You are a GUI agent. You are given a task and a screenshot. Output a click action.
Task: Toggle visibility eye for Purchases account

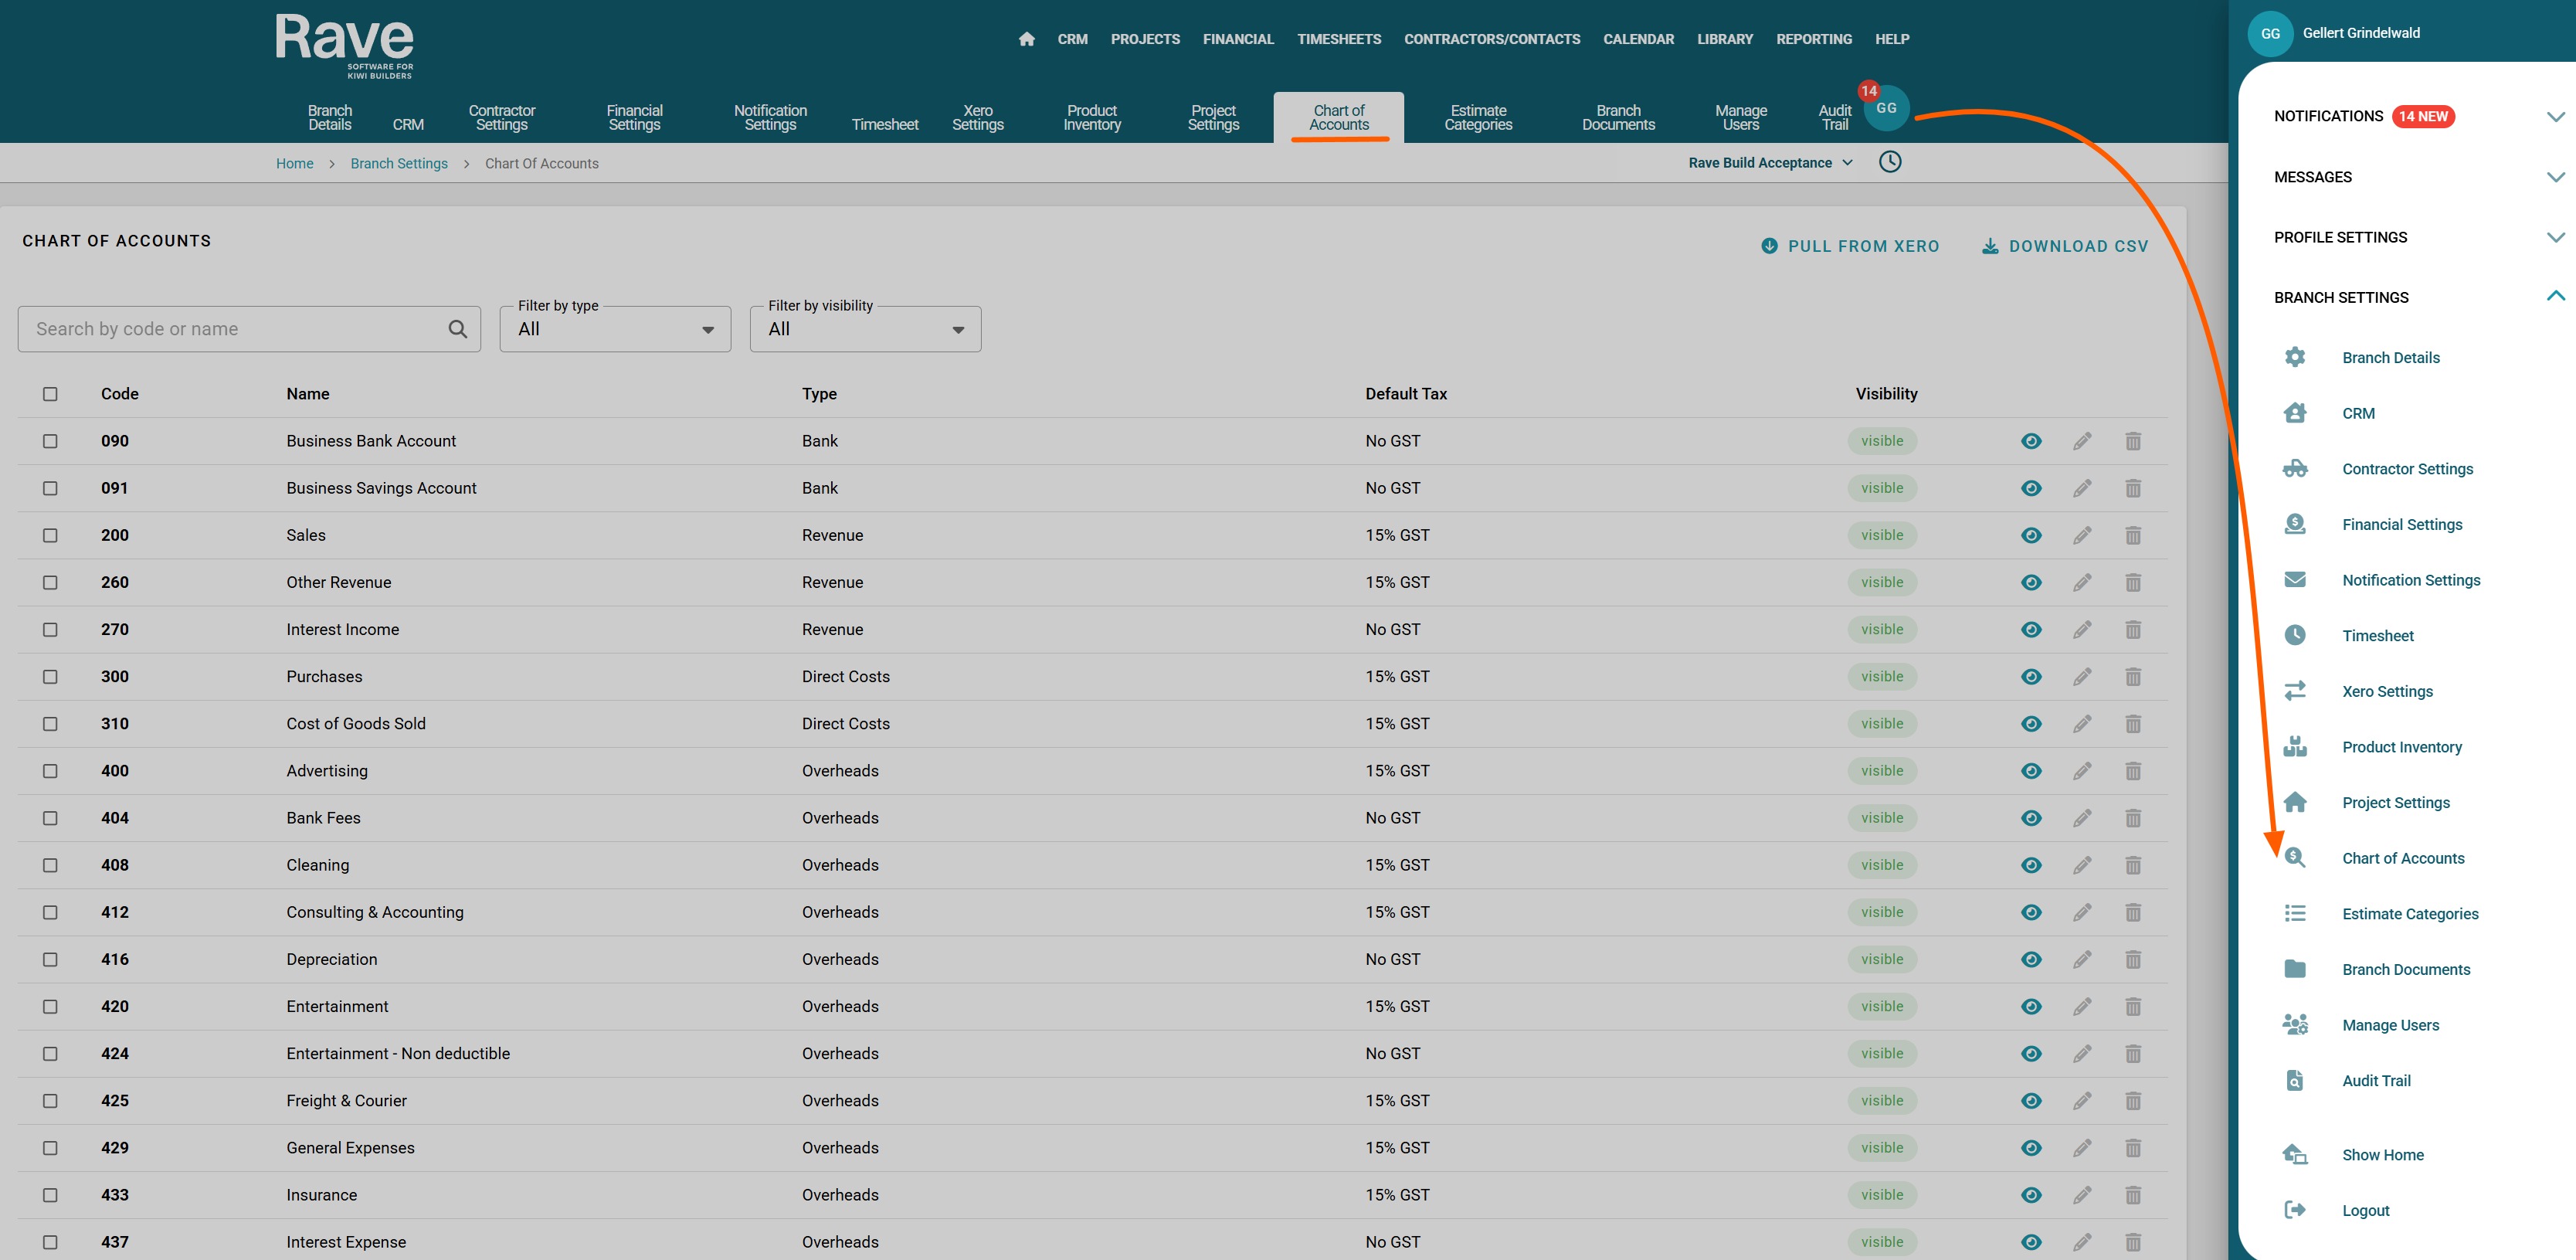click(2031, 677)
